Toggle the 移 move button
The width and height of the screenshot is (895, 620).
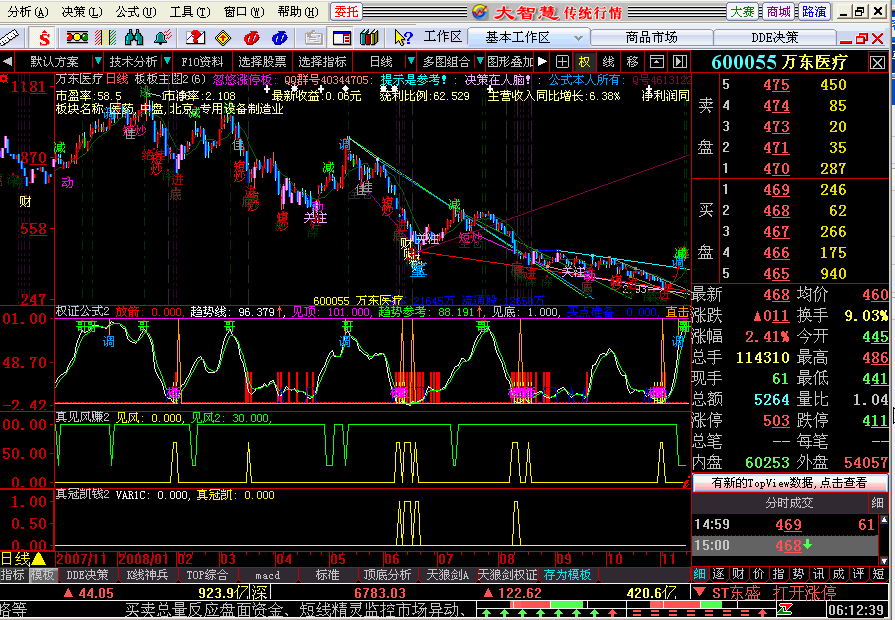632,61
